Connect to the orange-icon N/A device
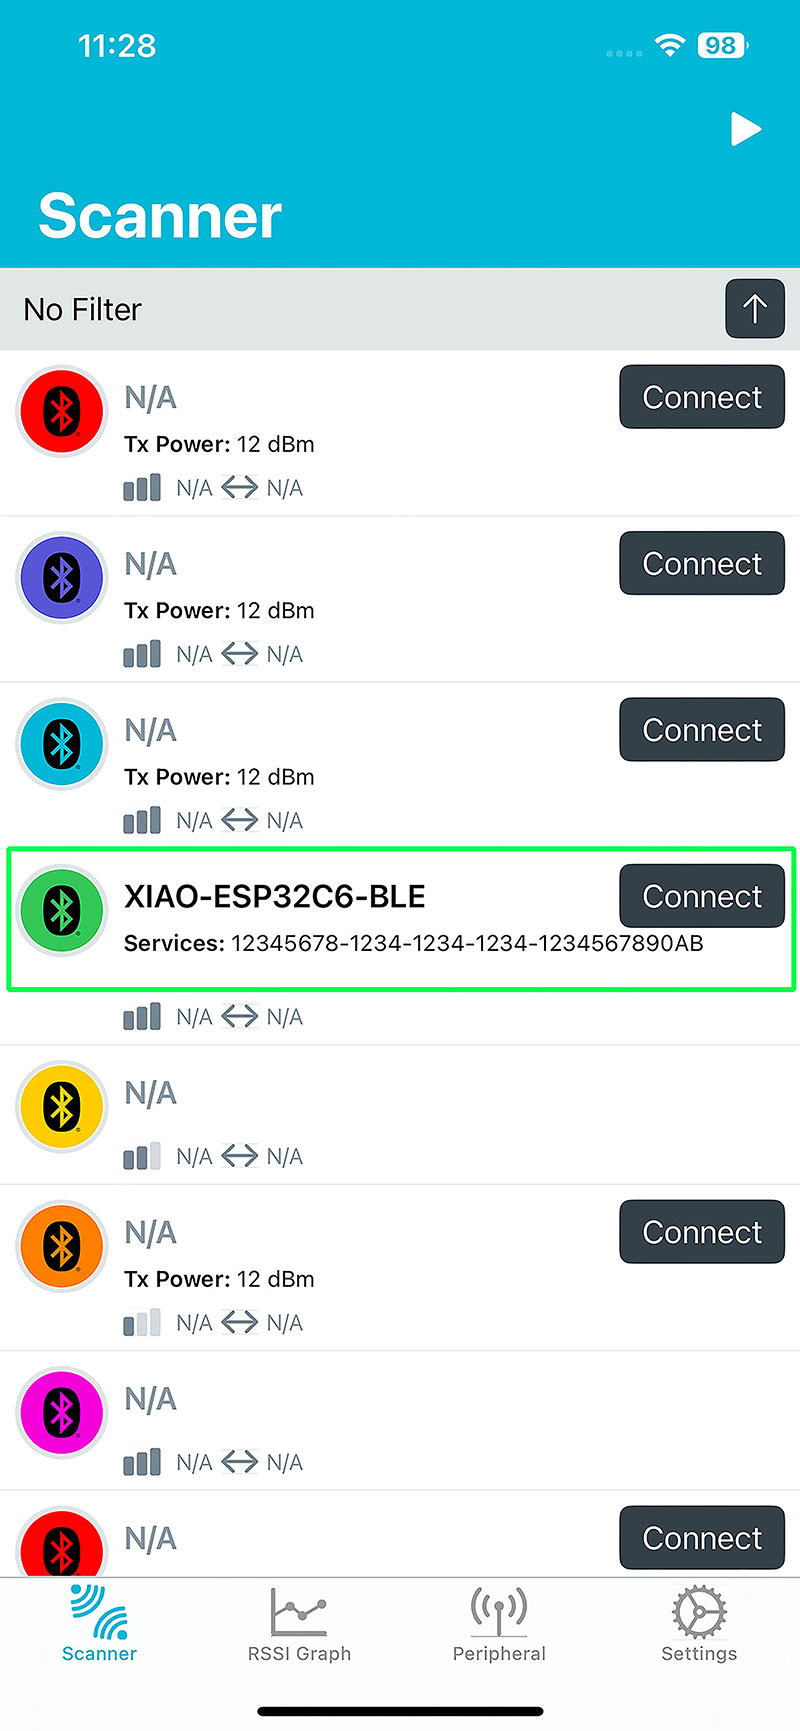800x1731 pixels. click(702, 1232)
